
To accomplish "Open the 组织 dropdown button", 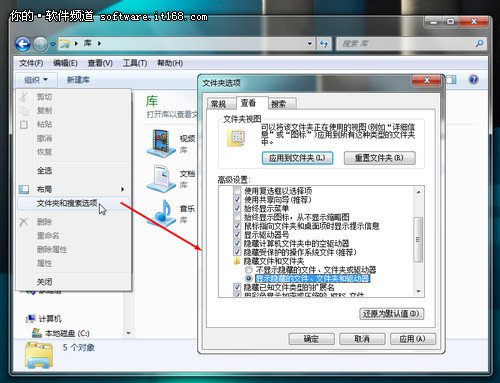I will [36, 80].
